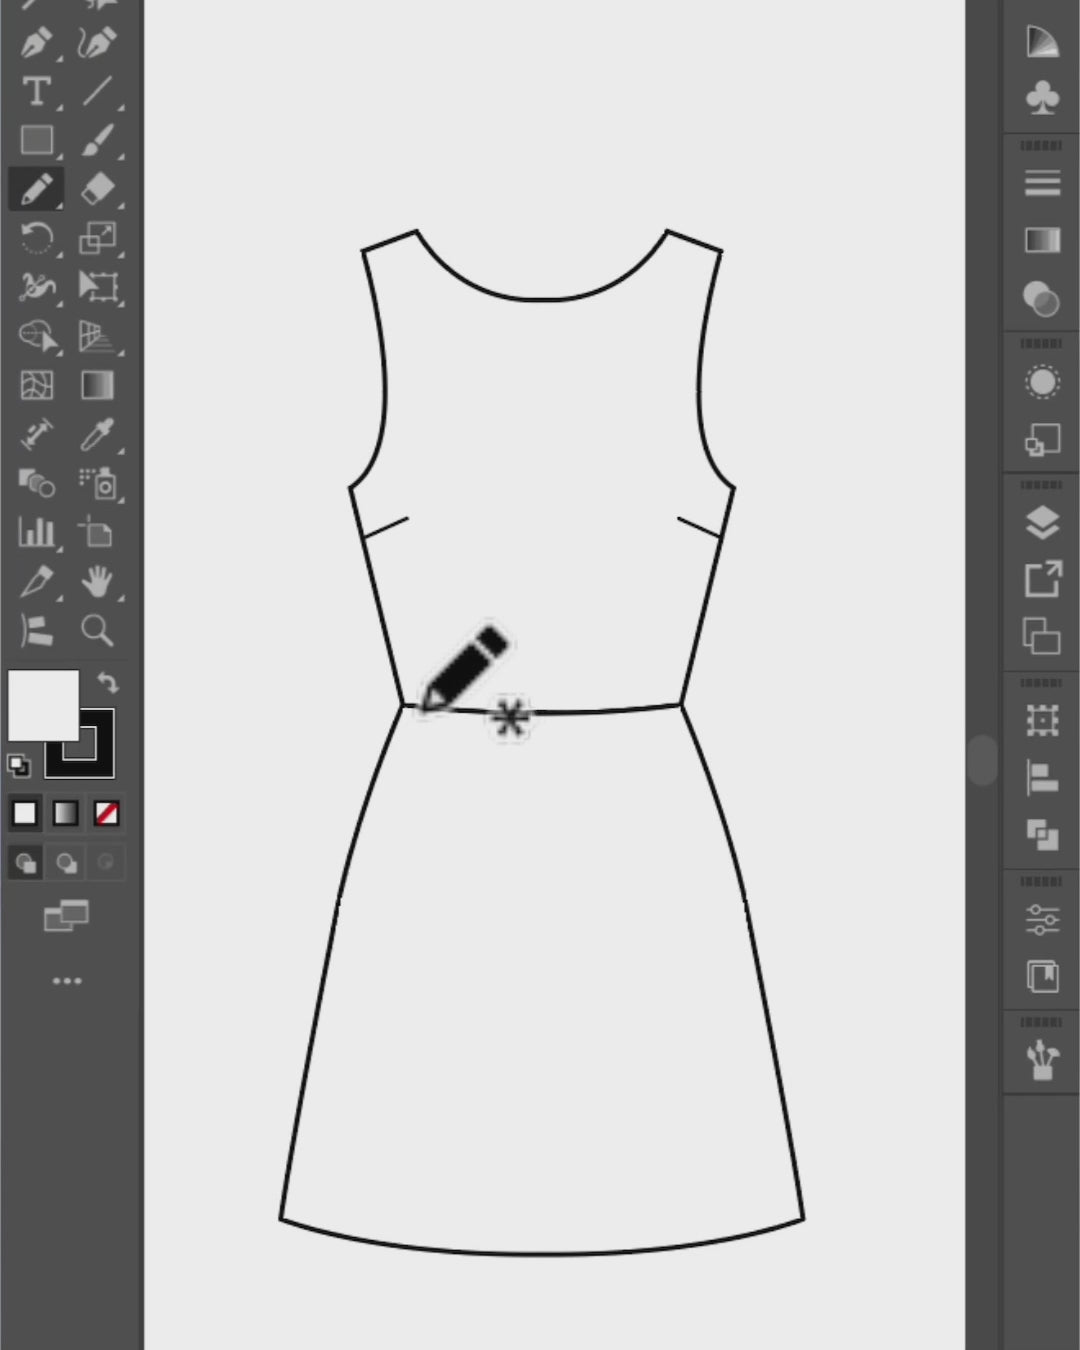Viewport: 1080px width, 1350px height.
Task: Activate the Hand tool
Action: click(97, 581)
